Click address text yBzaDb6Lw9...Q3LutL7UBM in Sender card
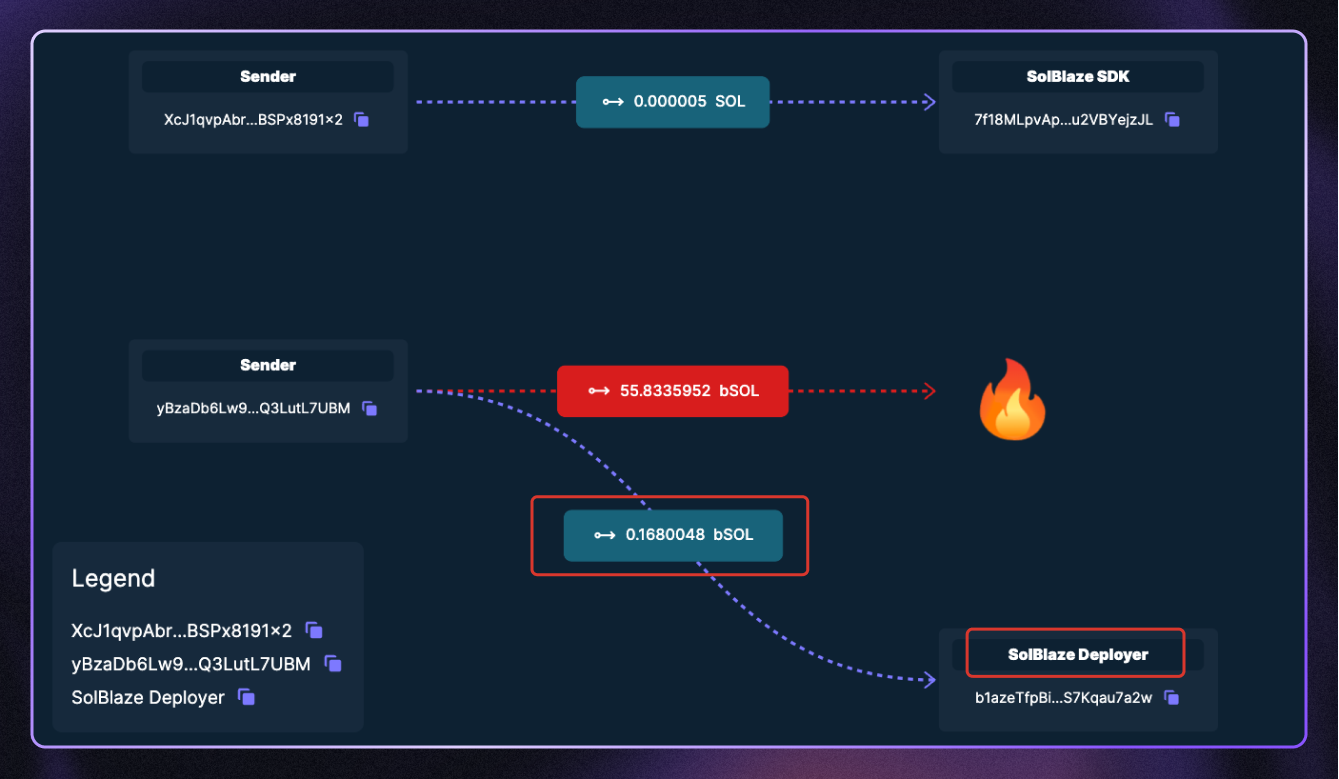1339x779 pixels. click(x=254, y=408)
